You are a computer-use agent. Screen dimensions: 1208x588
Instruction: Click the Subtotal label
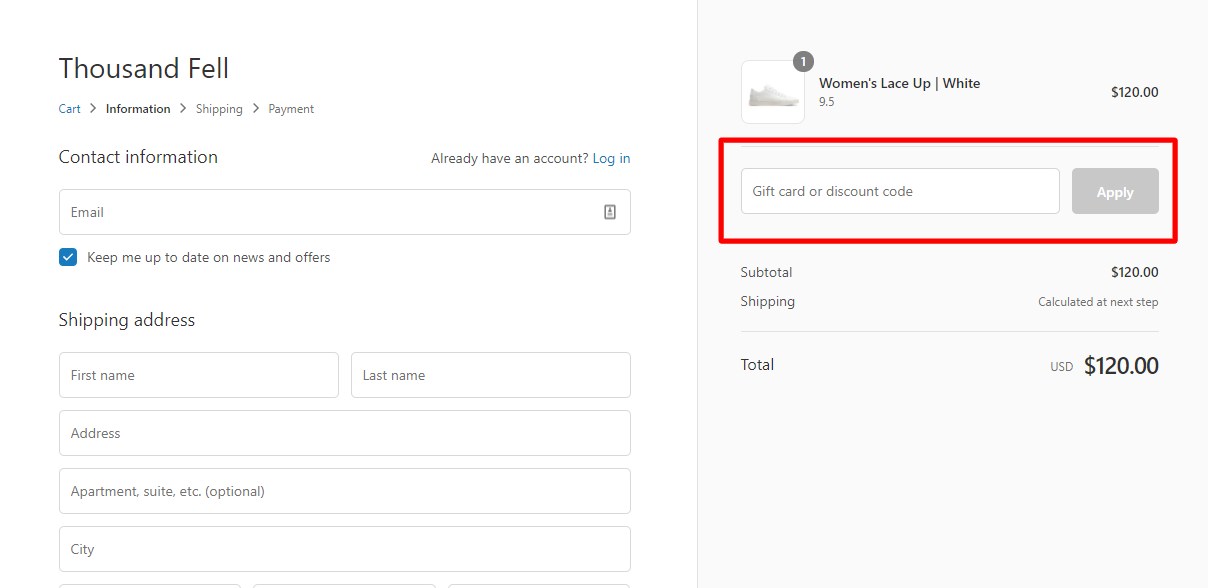click(x=767, y=272)
